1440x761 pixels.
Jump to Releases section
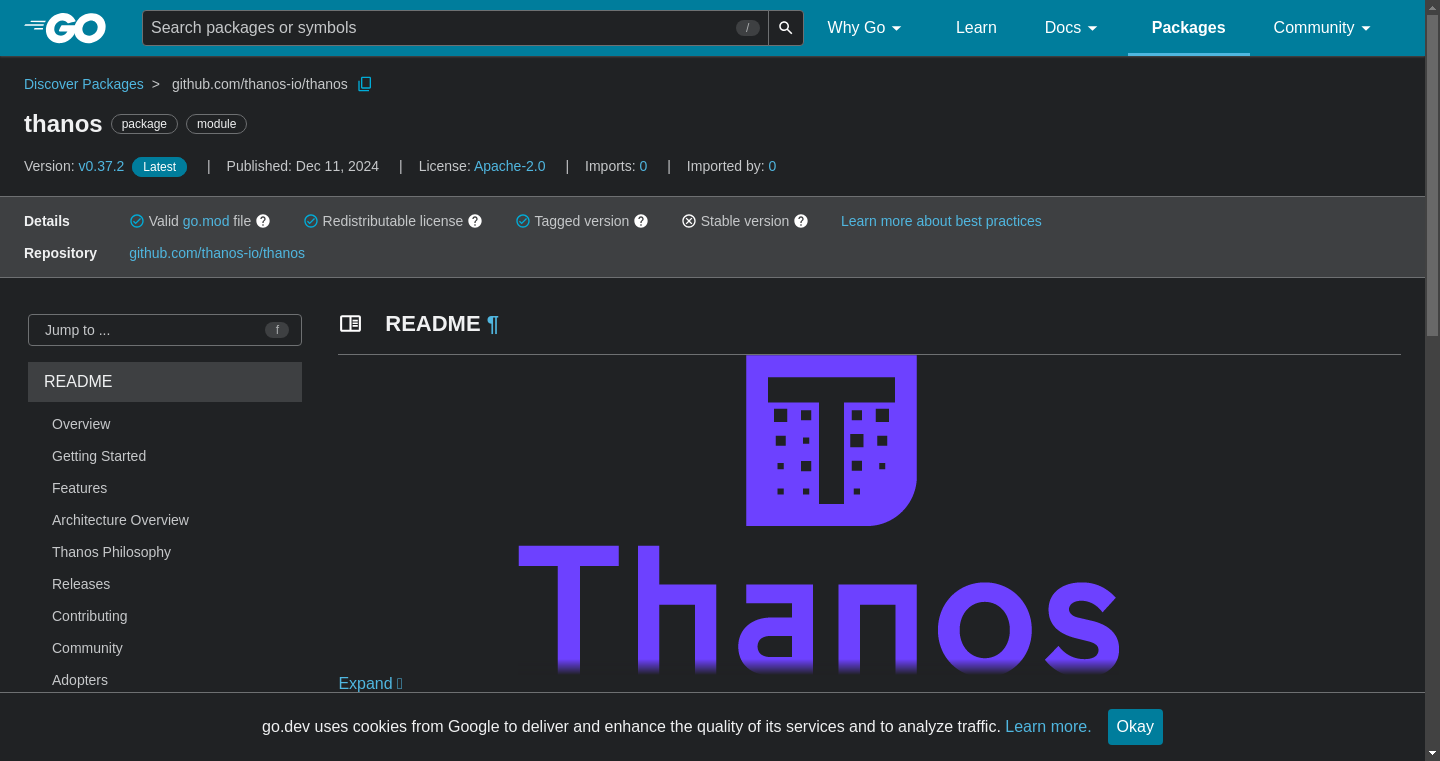pyautogui.click(x=81, y=584)
